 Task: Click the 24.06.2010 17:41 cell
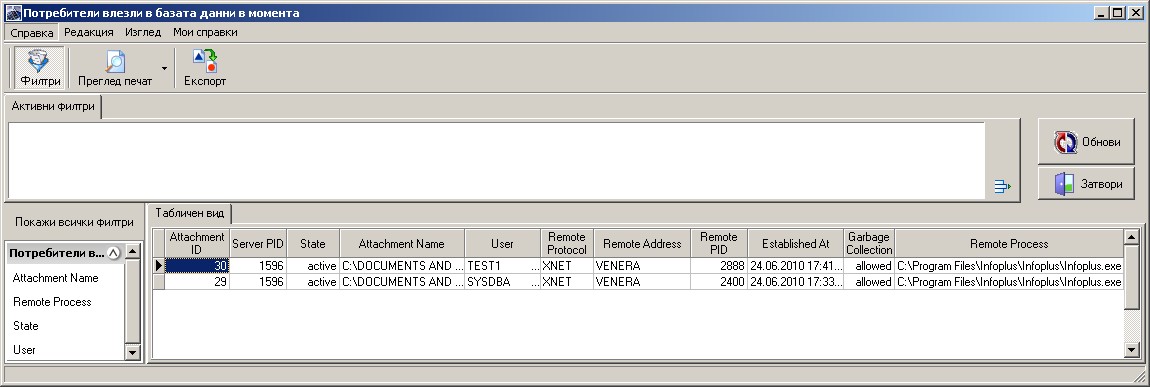(x=795, y=266)
